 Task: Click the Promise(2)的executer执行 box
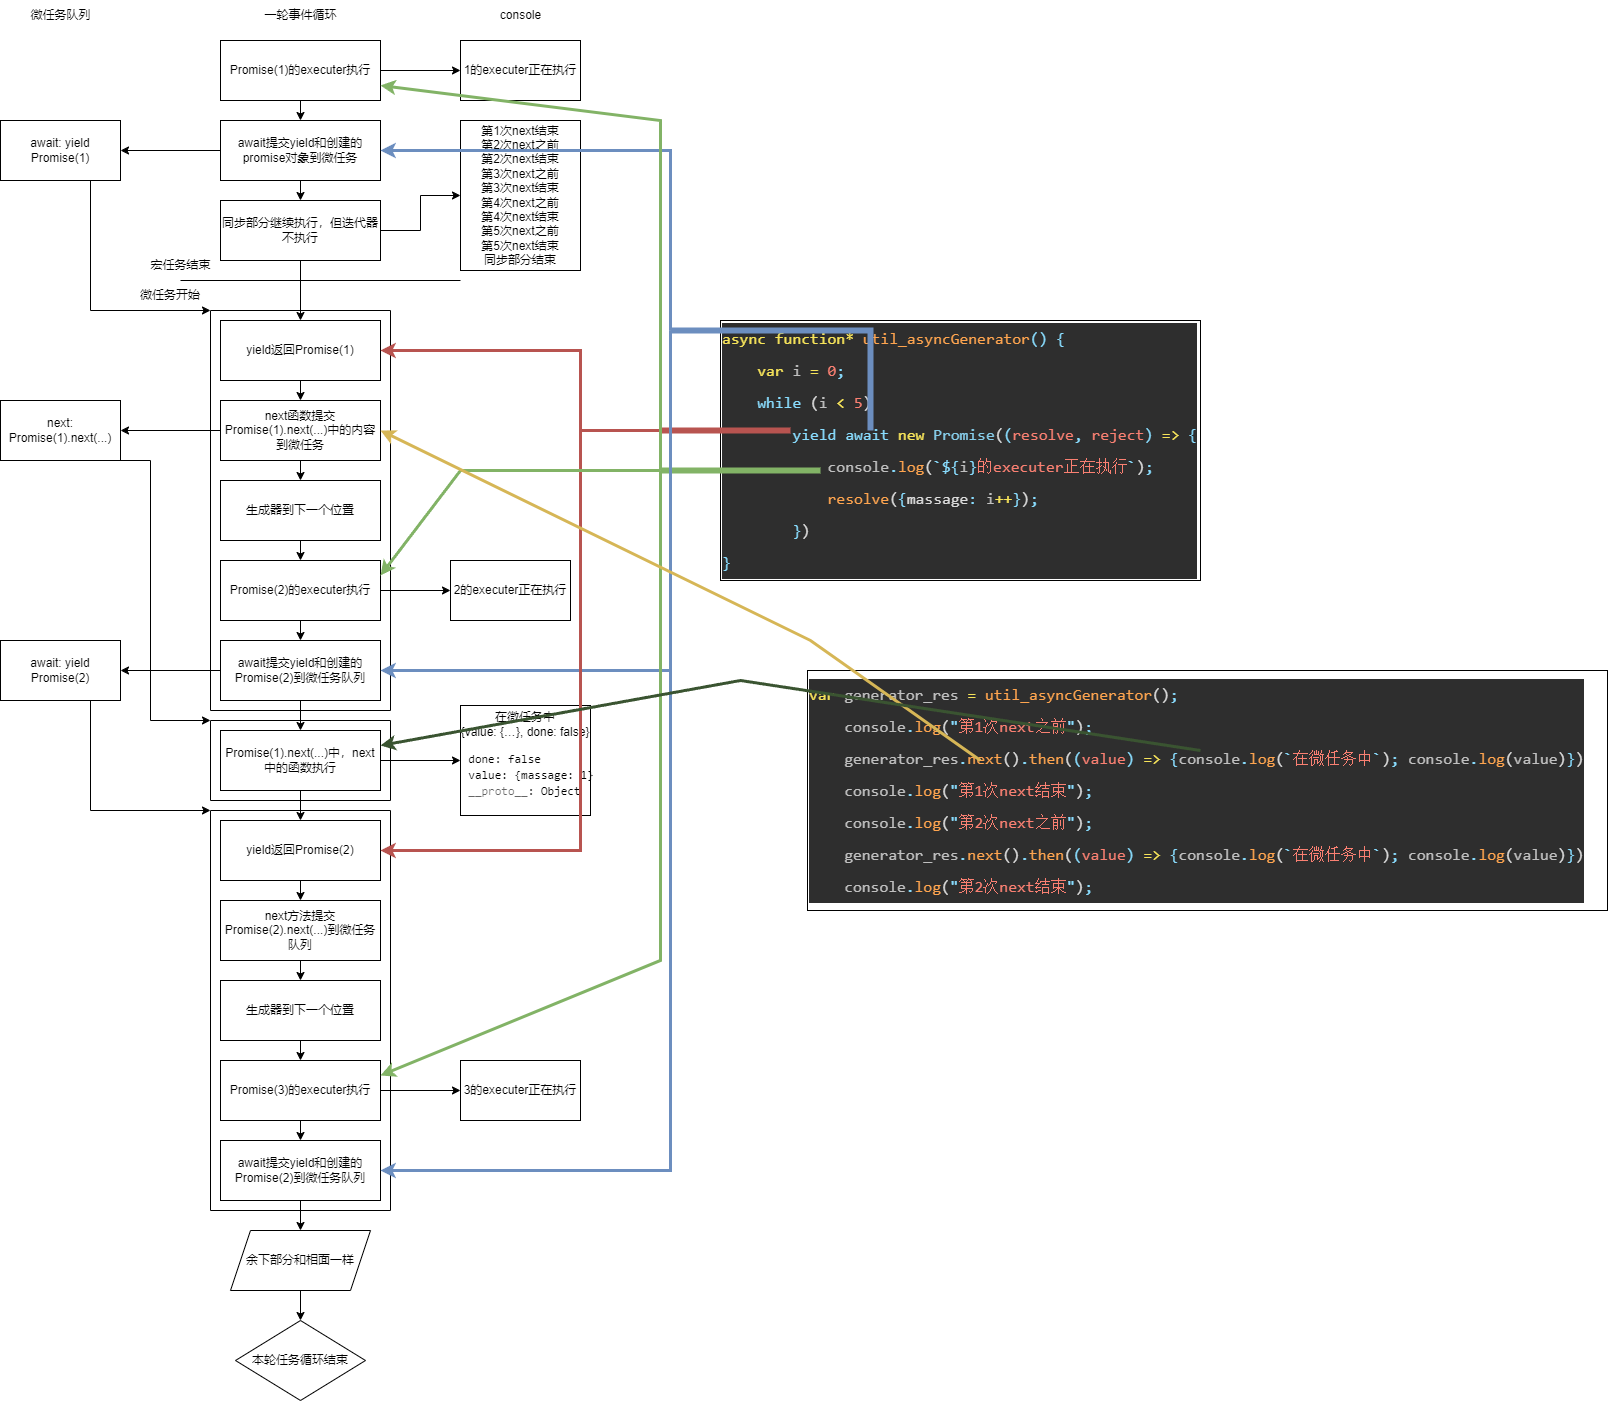pos(300,590)
